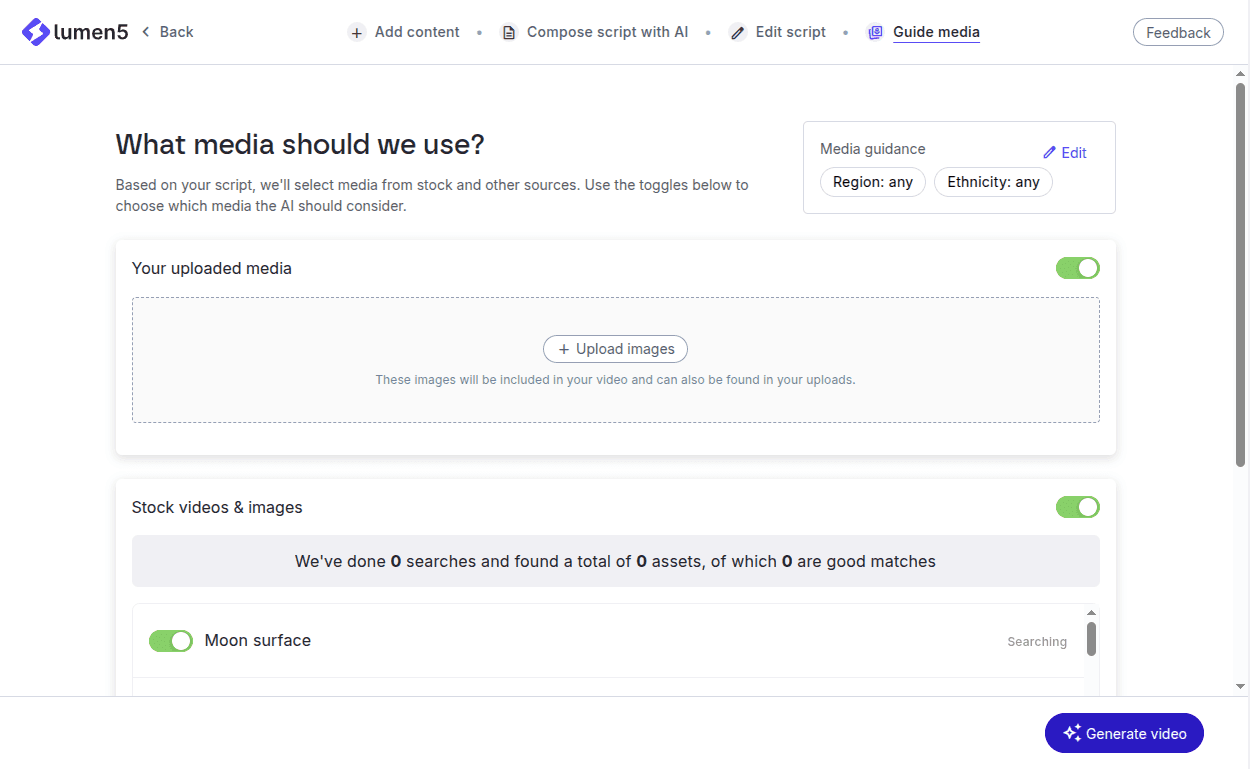This screenshot has height=769, width=1250.
Task: Turn off Stock videos & images toggle
Action: point(1077,507)
